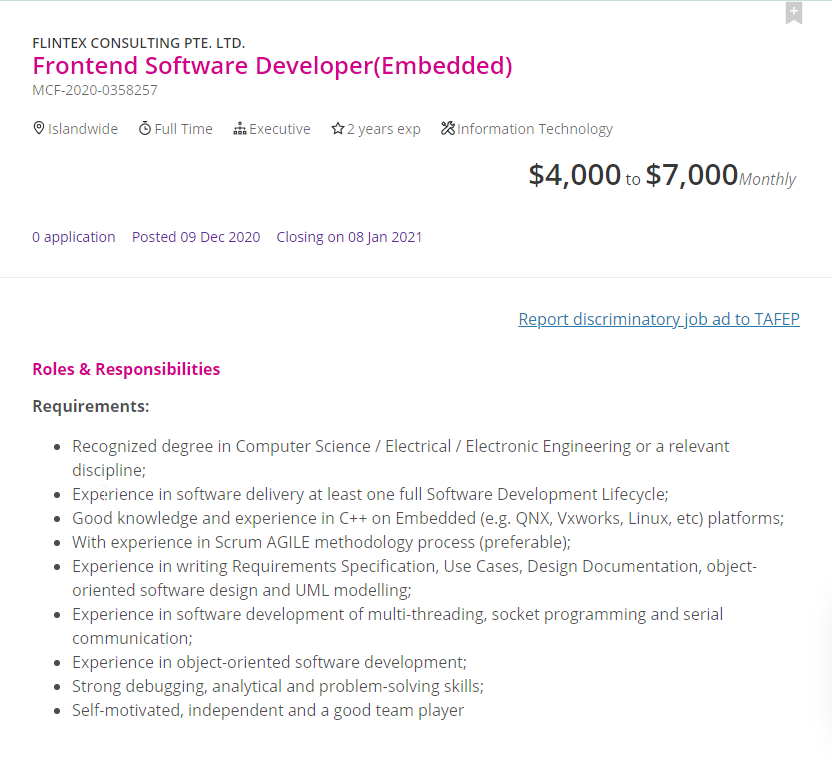Viewport: 832px width, 767px height.
Task: Click the Islandwide location label
Action: tap(83, 129)
